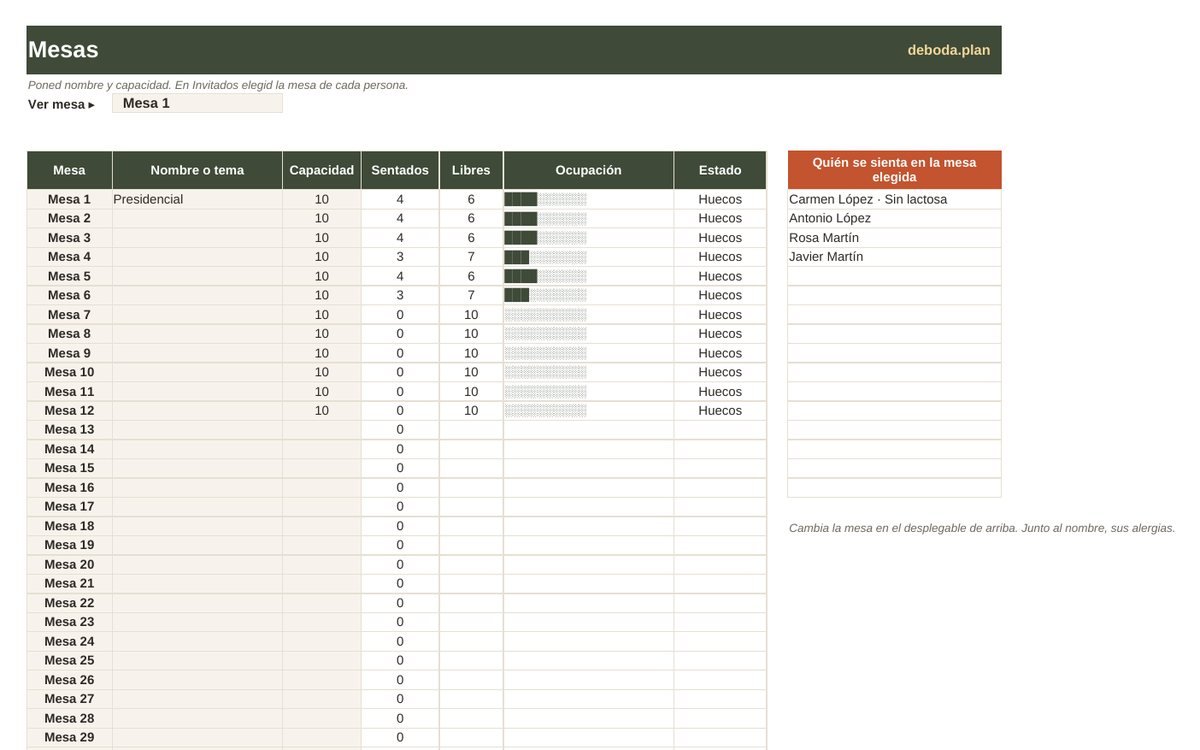Screen dimensions: 1200x750
Task: Click the occupancy bar for Mesa 4
Action: point(546,257)
